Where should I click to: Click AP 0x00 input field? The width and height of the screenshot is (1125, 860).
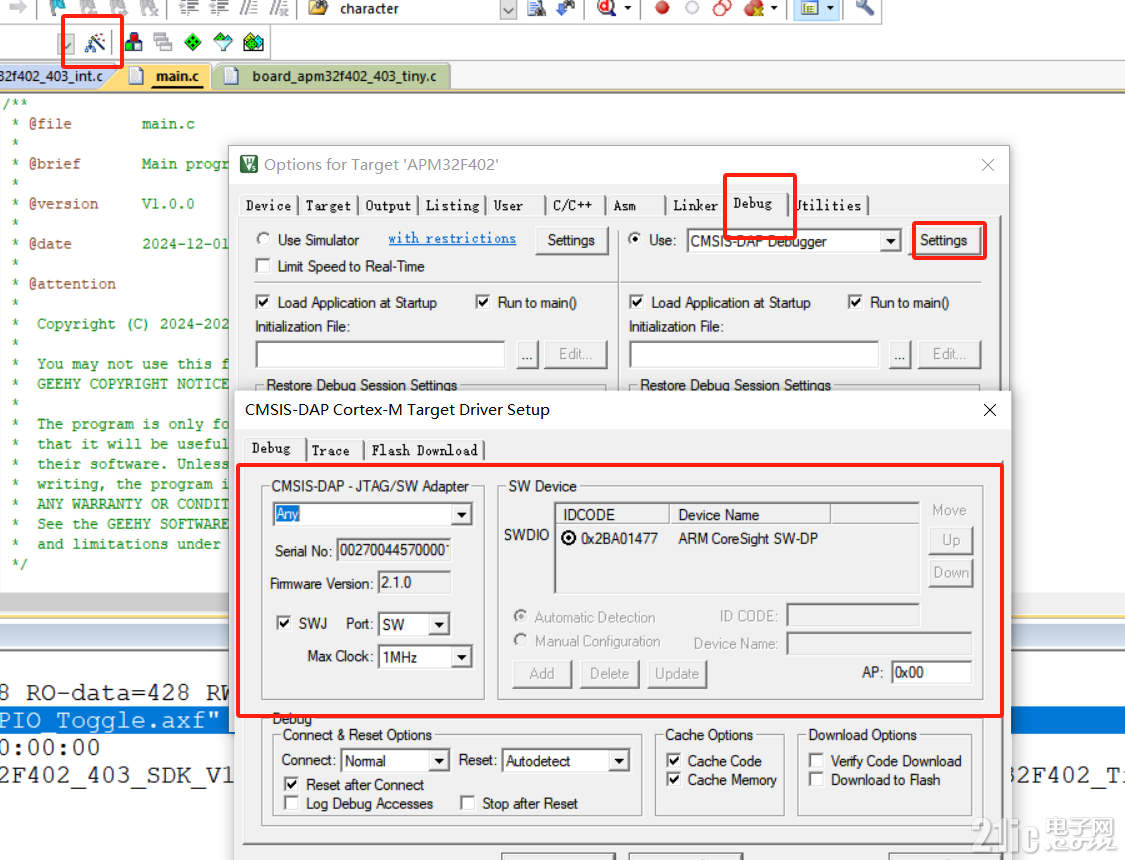(x=931, y=672)
